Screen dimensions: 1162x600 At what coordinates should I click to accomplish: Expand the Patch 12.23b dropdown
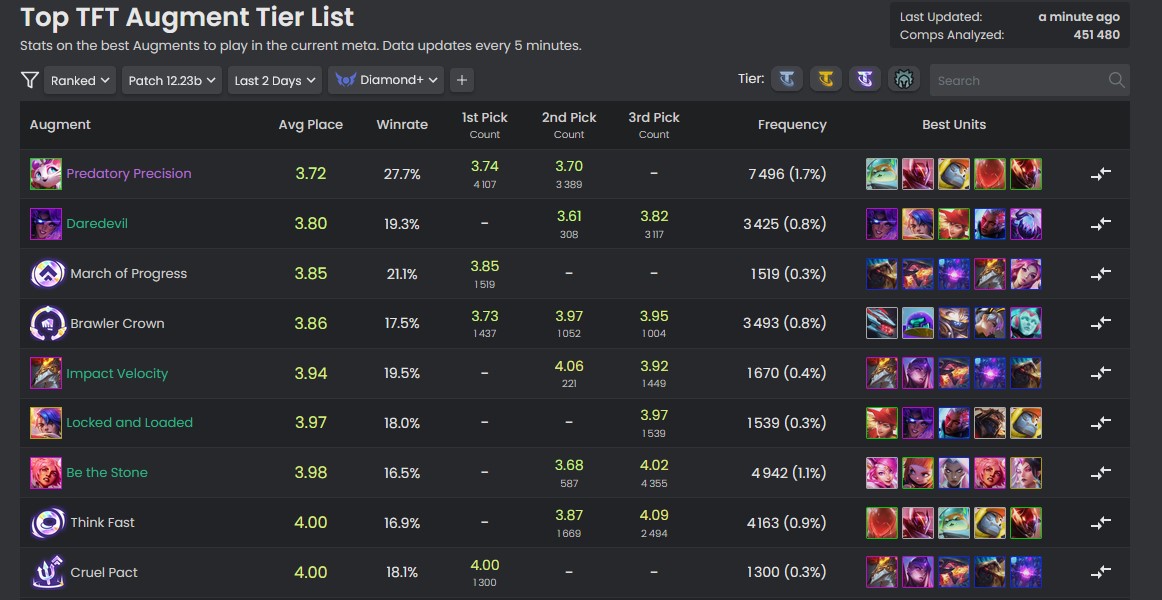[172, 81]
